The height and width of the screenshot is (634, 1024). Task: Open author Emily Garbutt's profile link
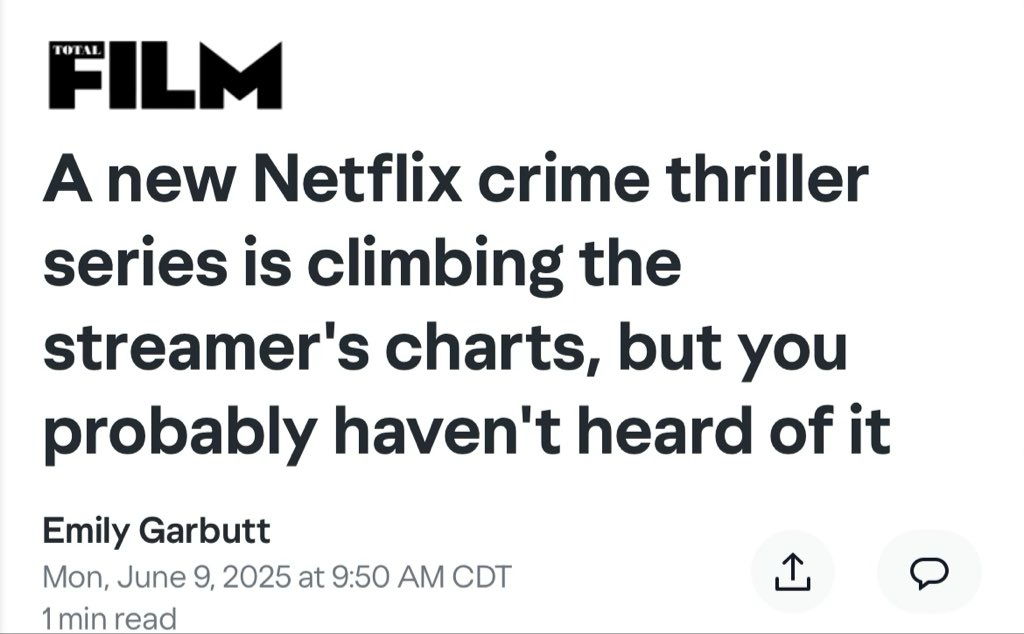(x=156, y=530)
